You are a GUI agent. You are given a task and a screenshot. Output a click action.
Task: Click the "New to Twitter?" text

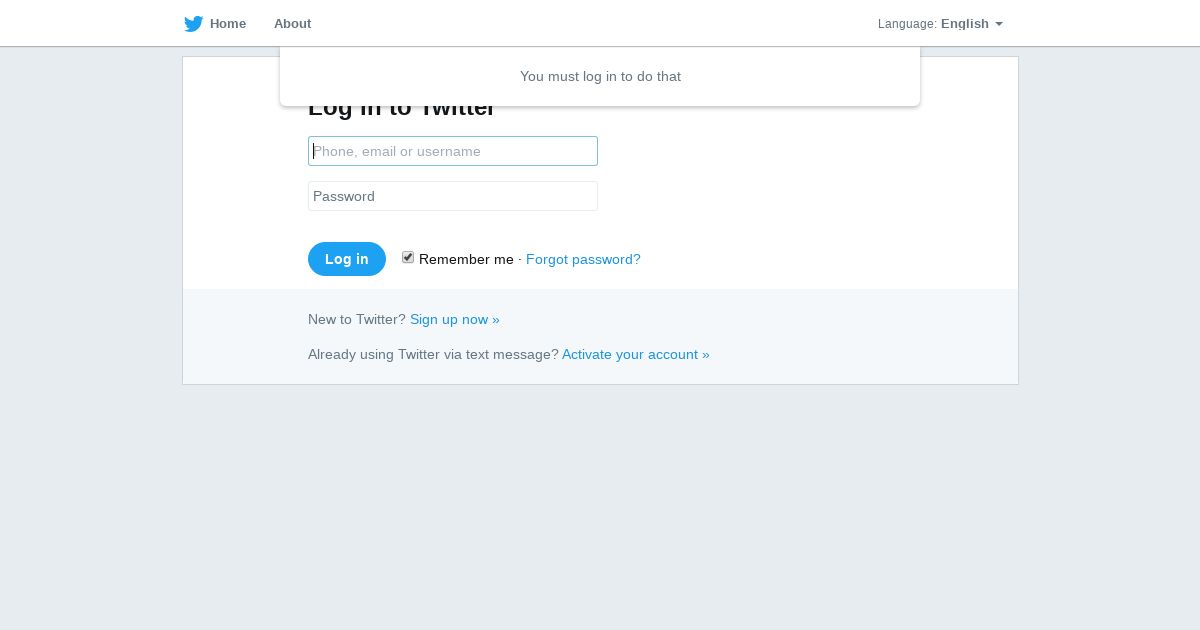[357, 319]
